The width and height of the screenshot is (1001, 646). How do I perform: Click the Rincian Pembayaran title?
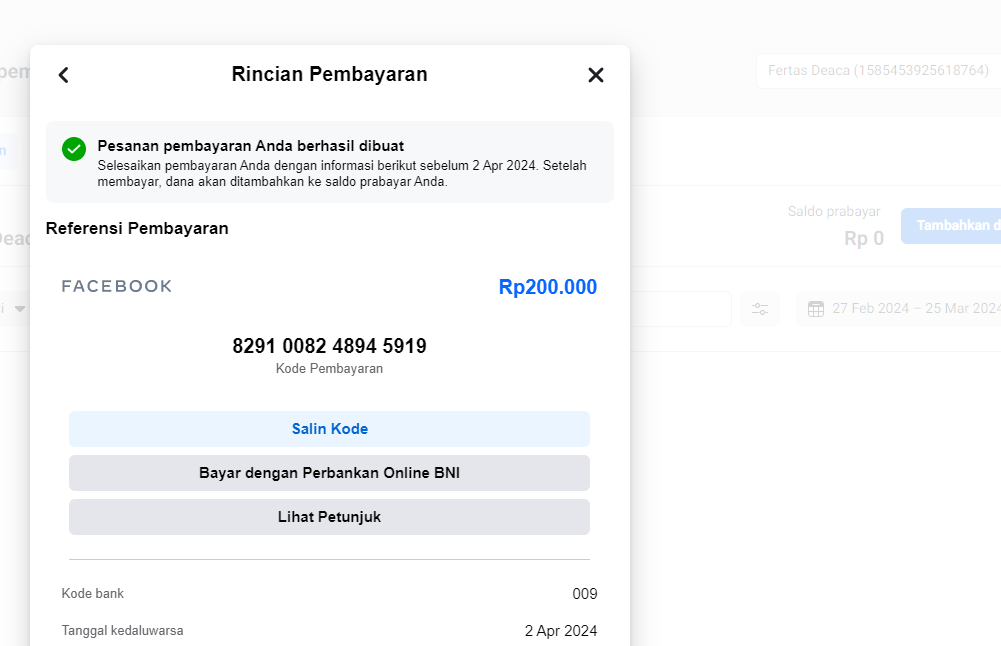click(x=329, y=74)
